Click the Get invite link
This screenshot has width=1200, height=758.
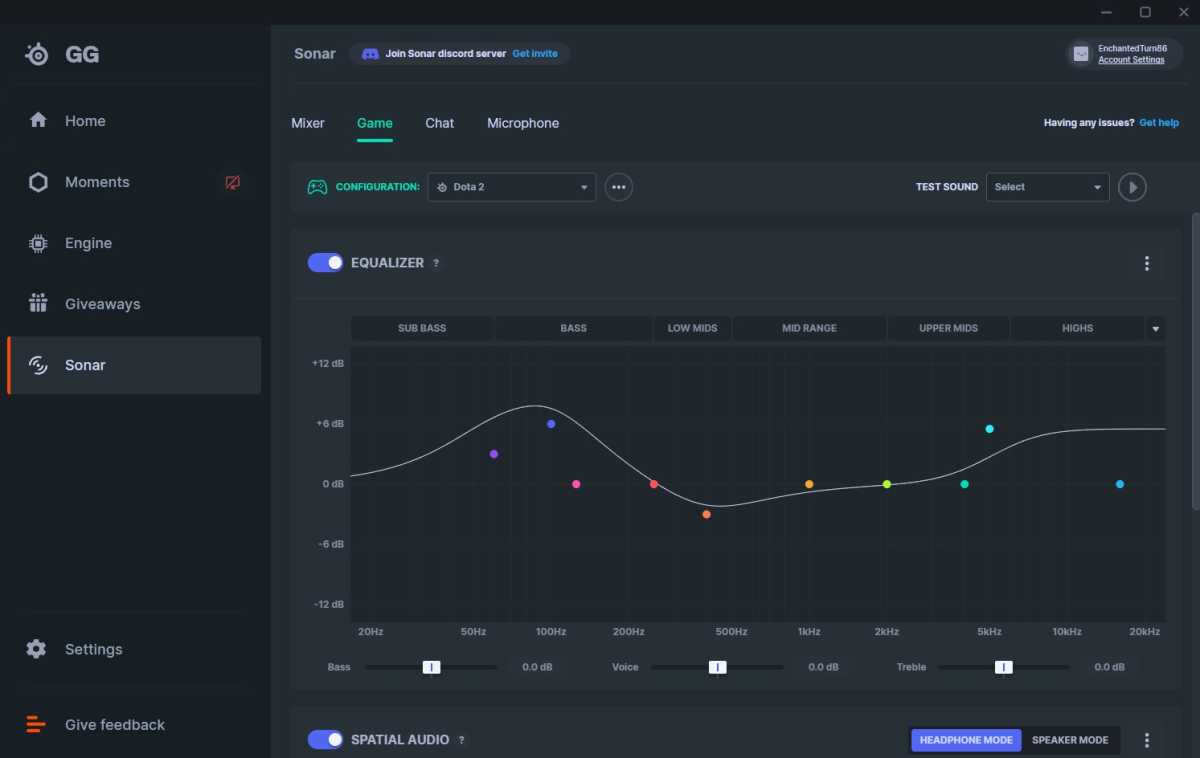click(535, 54)
